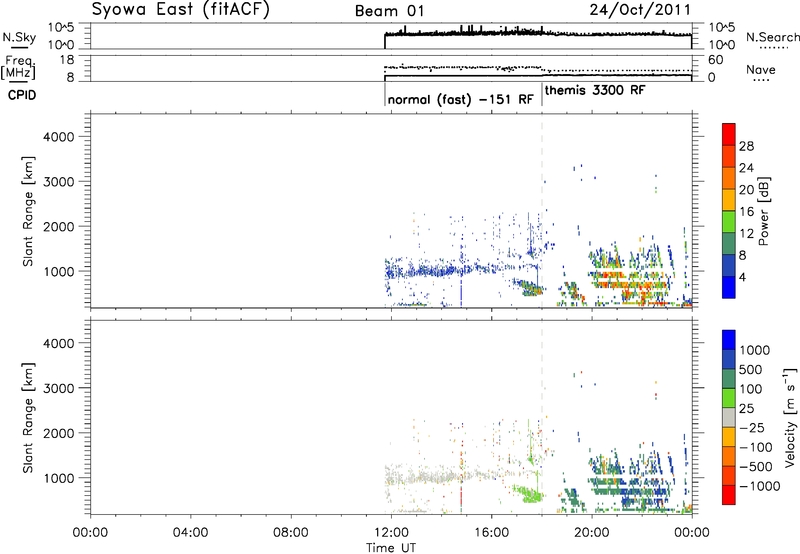Click the date '24/Oct/2011'
Screen dimensions: 800x554
tap(640, 9)
